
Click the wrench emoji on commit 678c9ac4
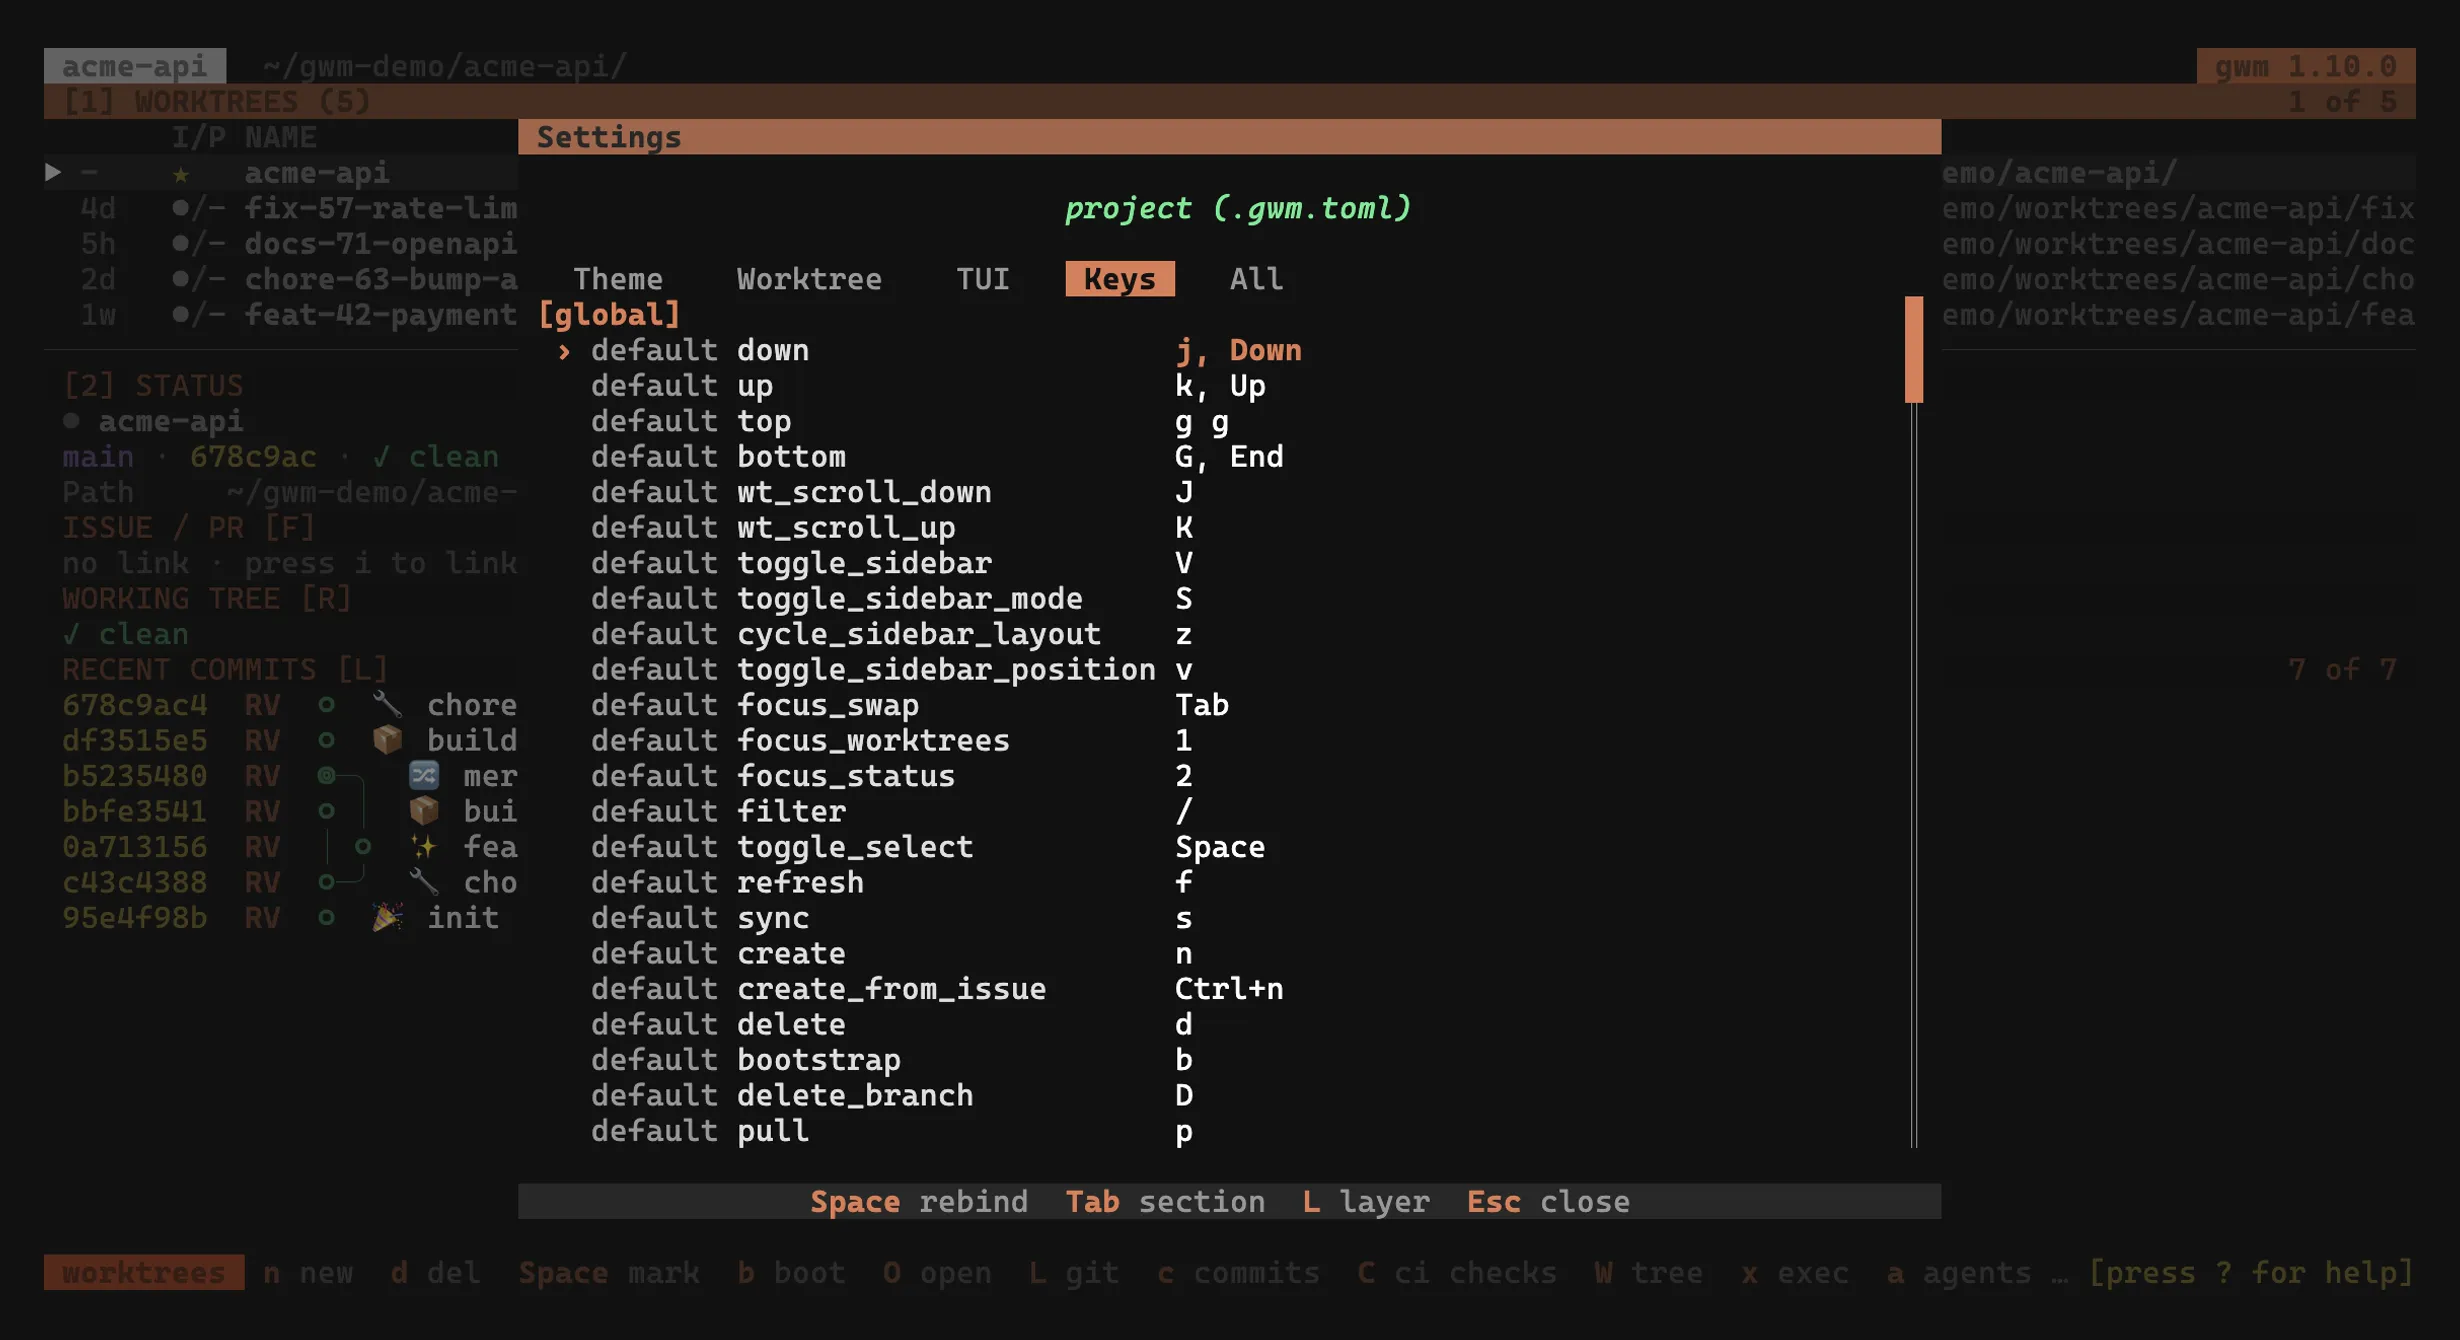tap(387, 705)
